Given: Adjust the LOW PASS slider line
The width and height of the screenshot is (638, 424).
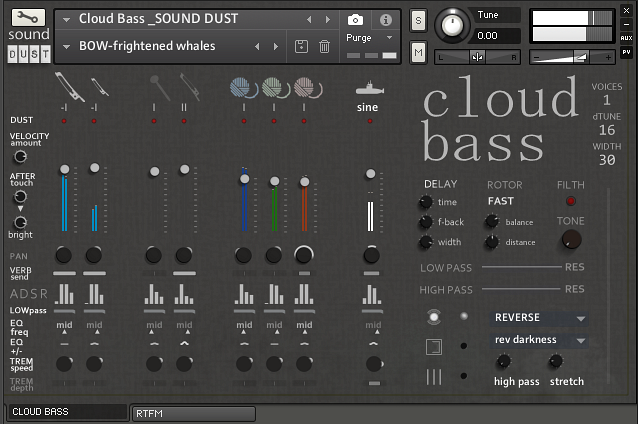Looking at the screenshot, I should 521,267.
